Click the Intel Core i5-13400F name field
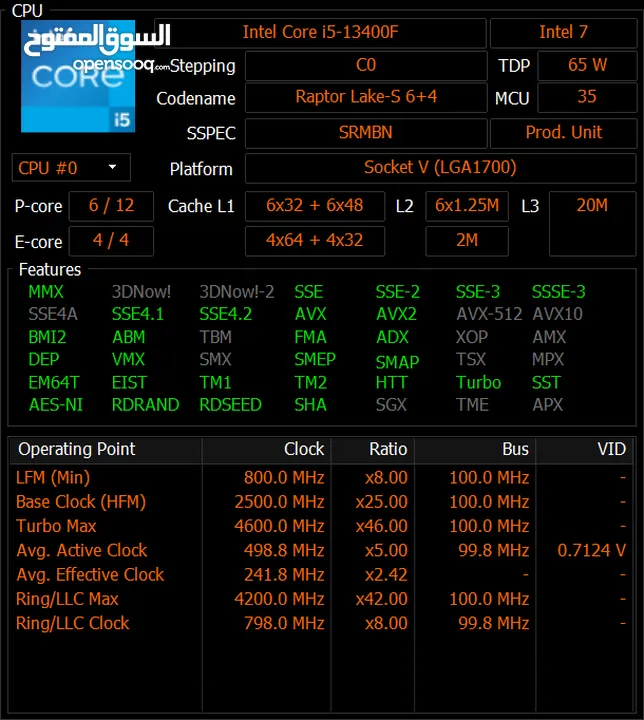Image resolution: width=644 pixels, height=720 pixels. (320, 33)
